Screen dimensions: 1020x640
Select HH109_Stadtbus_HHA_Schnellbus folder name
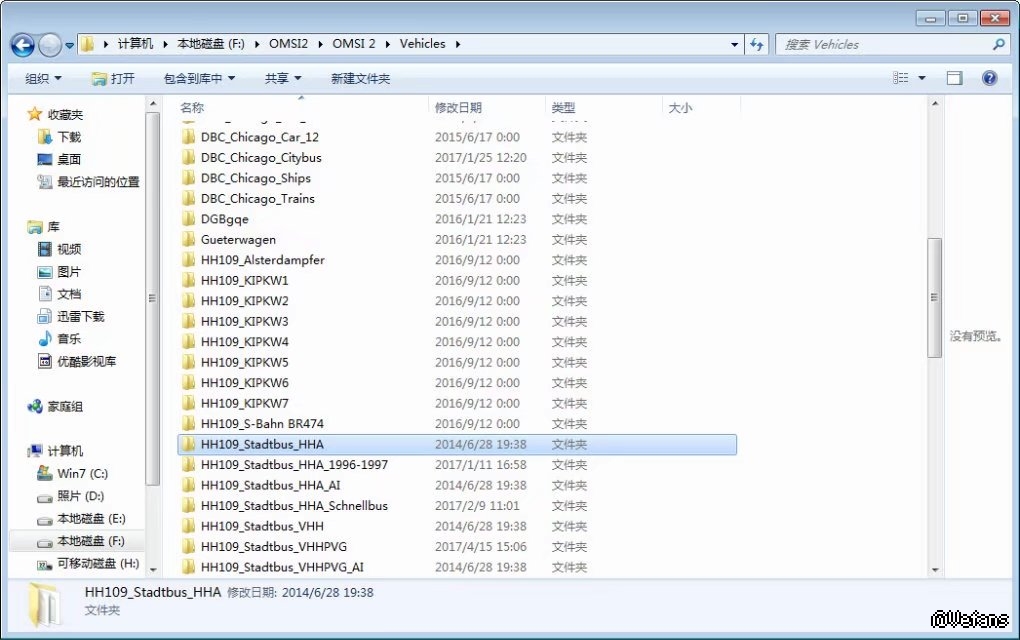pos(294,505)
